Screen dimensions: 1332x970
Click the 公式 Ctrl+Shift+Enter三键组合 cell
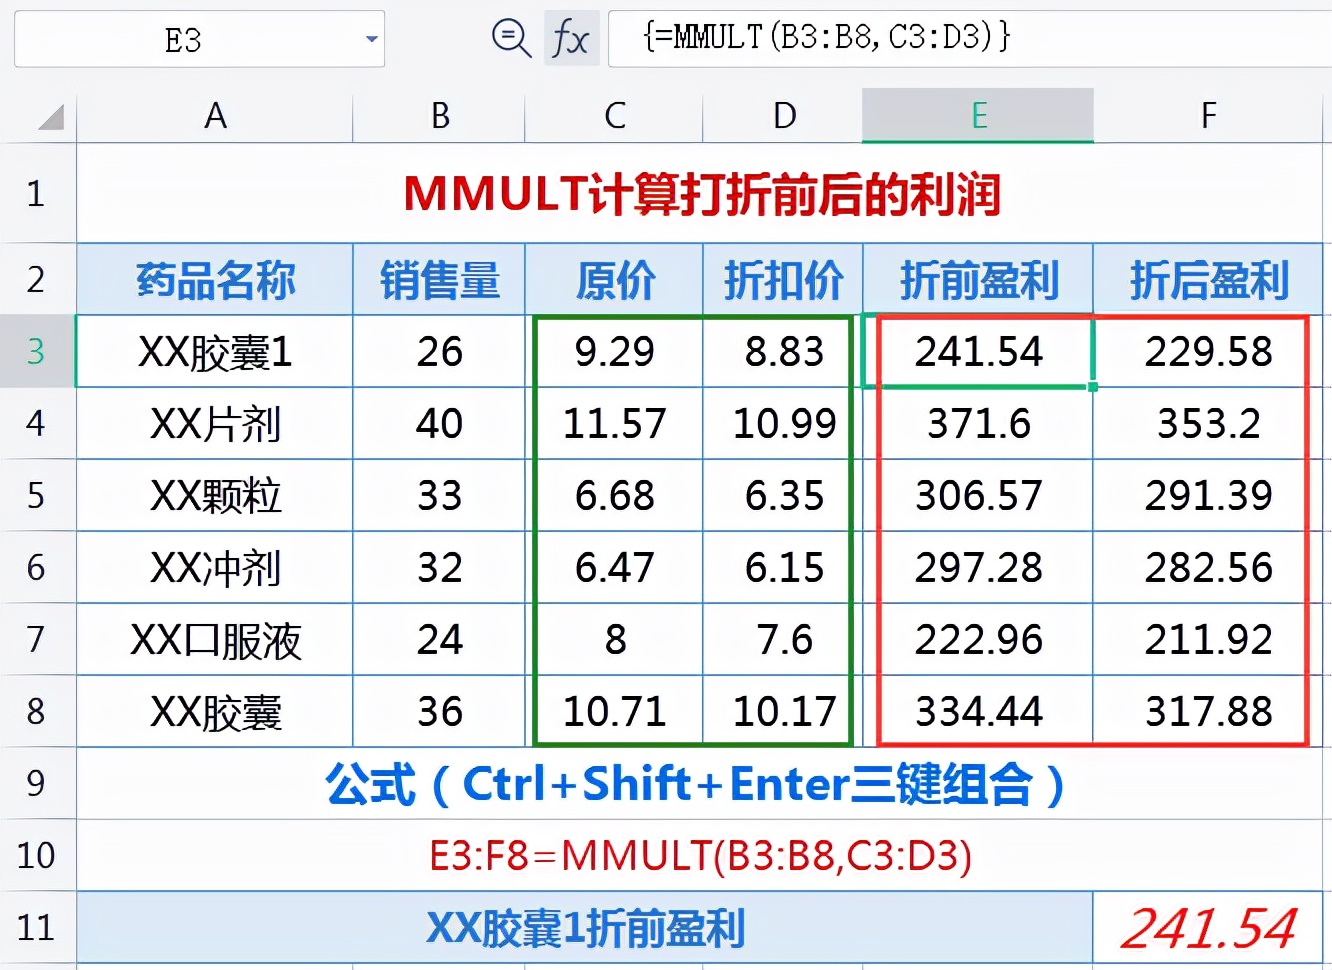700,783
